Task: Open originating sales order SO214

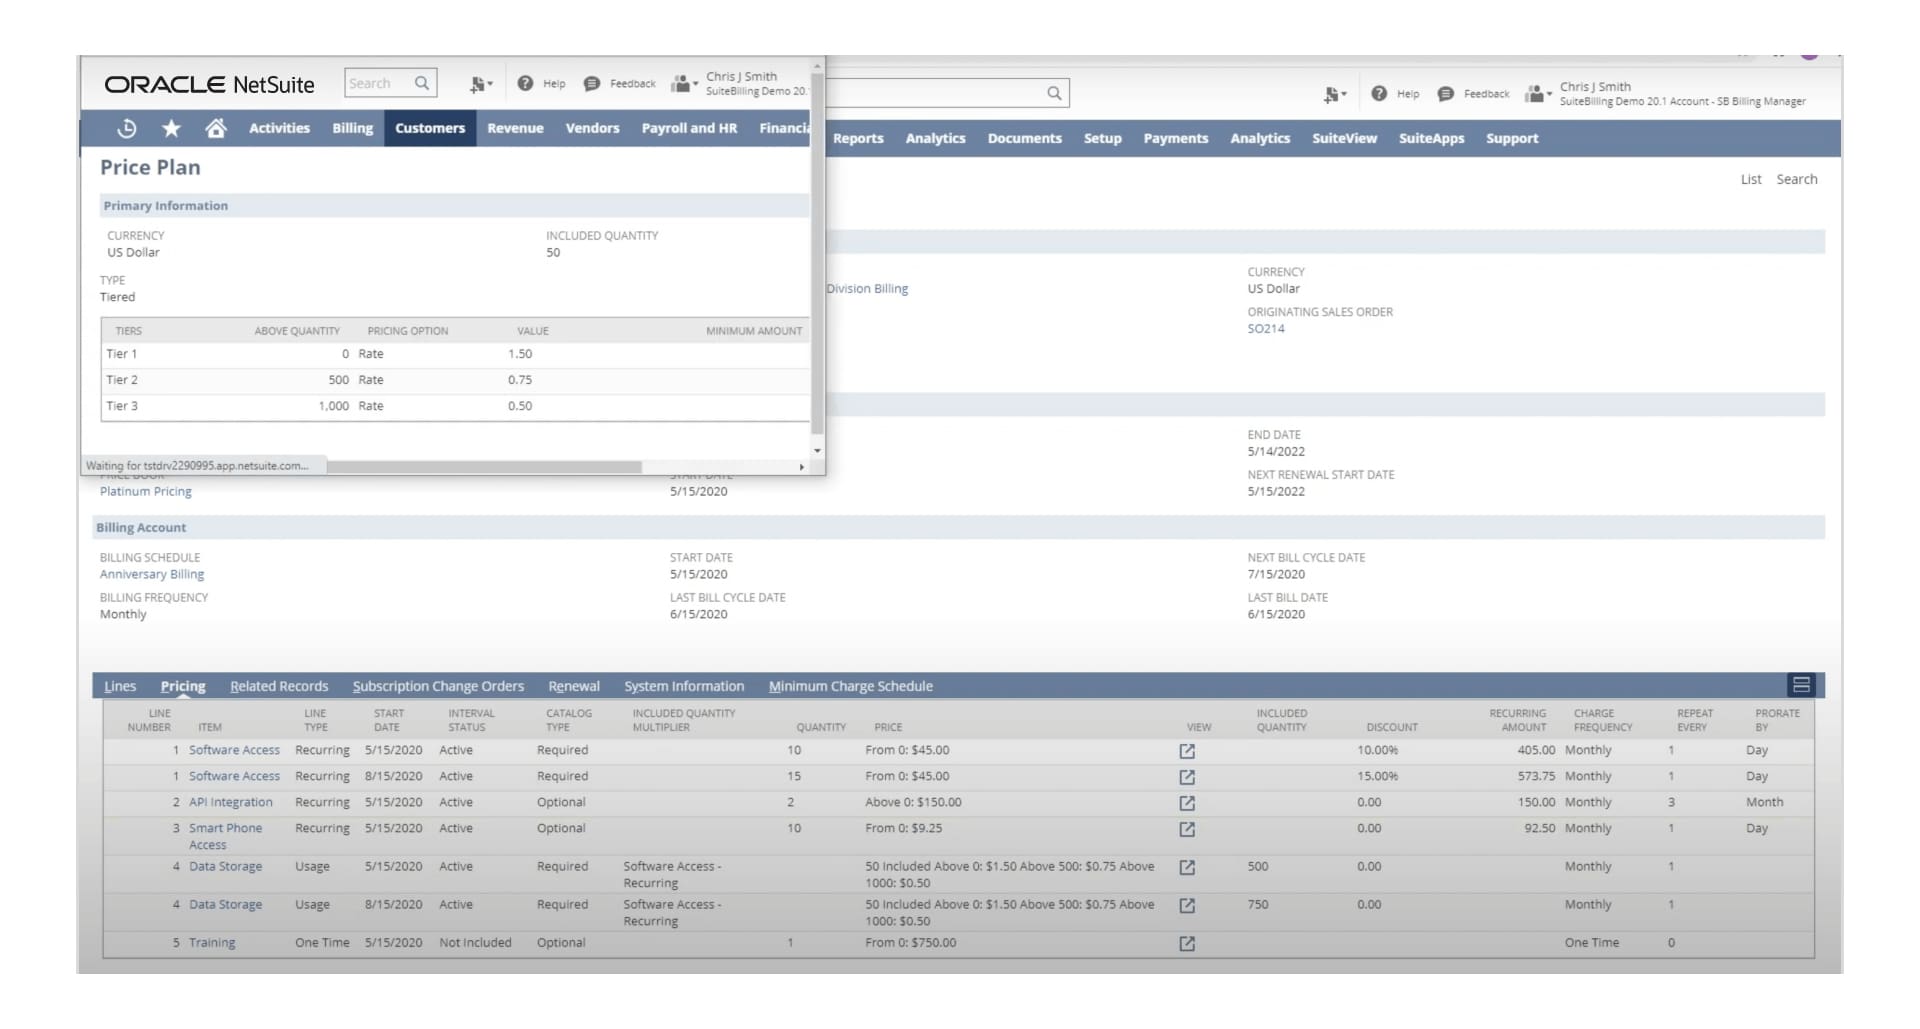Action: (x=1266, y=328)
